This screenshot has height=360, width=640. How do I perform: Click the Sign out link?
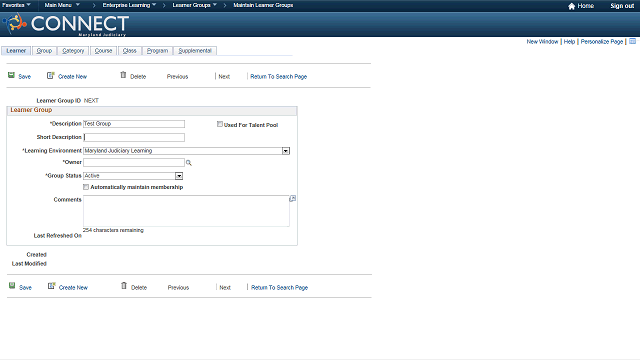[x=622, y=6]
